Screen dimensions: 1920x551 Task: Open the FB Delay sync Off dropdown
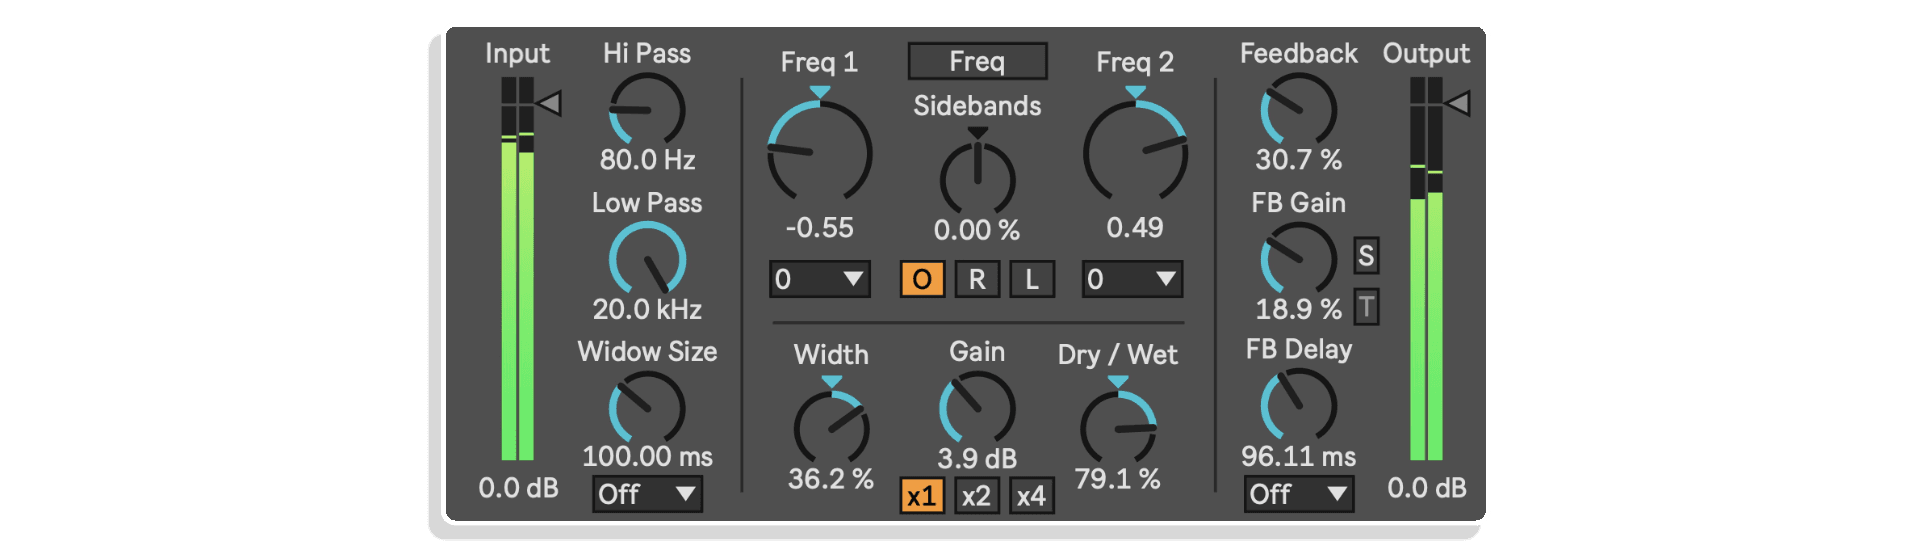pos(1298,494)
